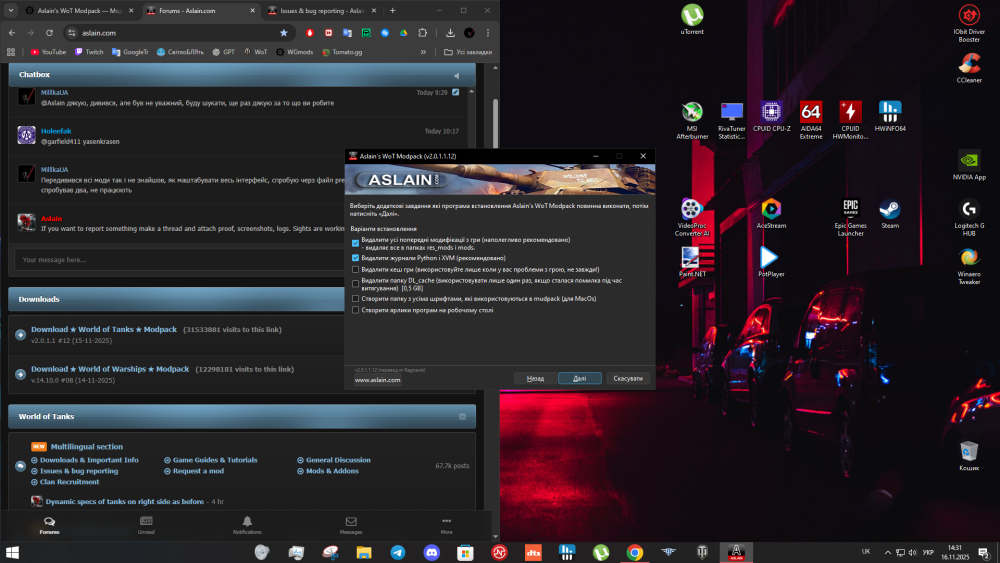The image size is (1000, 563).
Task: Collapse the World of Tanks section
Action: coord(462,417)
